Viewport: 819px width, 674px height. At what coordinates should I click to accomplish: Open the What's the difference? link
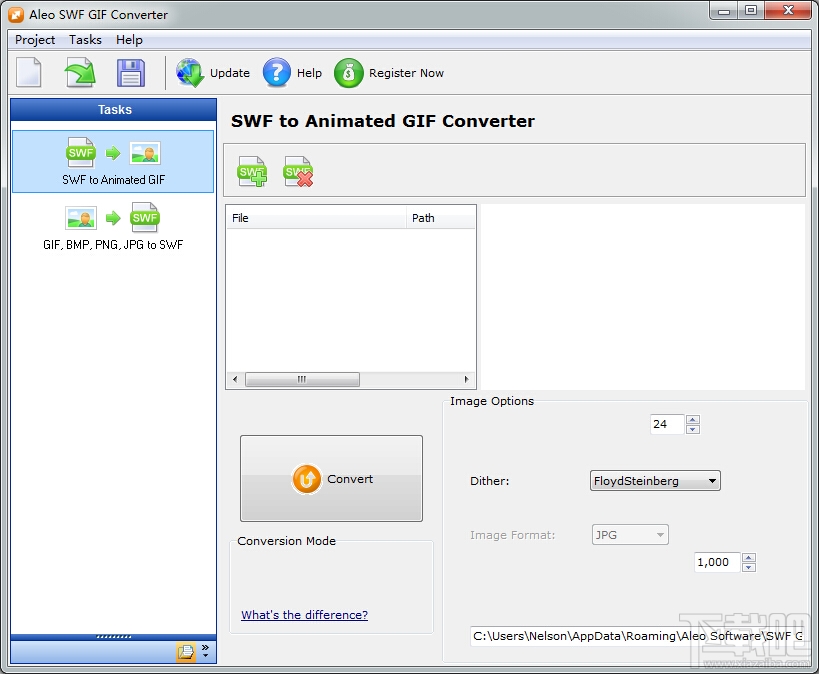point(305,614)
